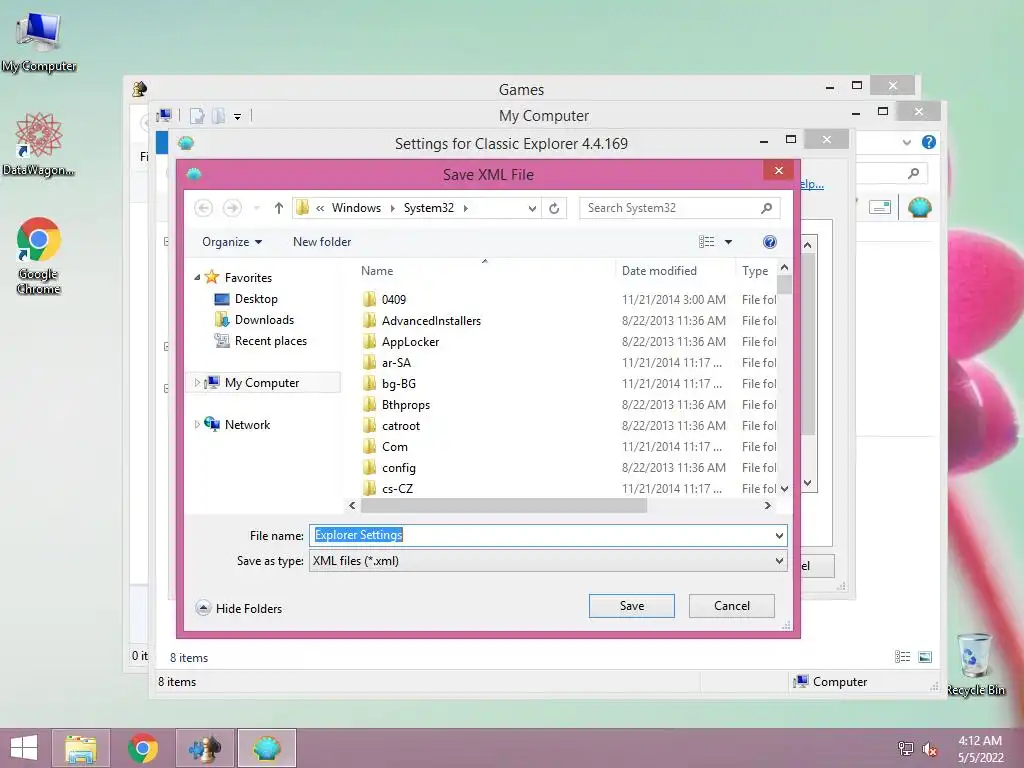Select the catroot folder row
1024x768 pixels.
[568, 426]
